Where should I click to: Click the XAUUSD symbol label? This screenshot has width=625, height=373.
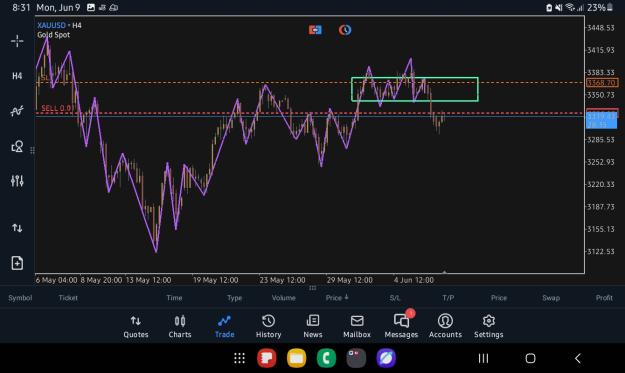pyautogui.click(x=51, y=26)
